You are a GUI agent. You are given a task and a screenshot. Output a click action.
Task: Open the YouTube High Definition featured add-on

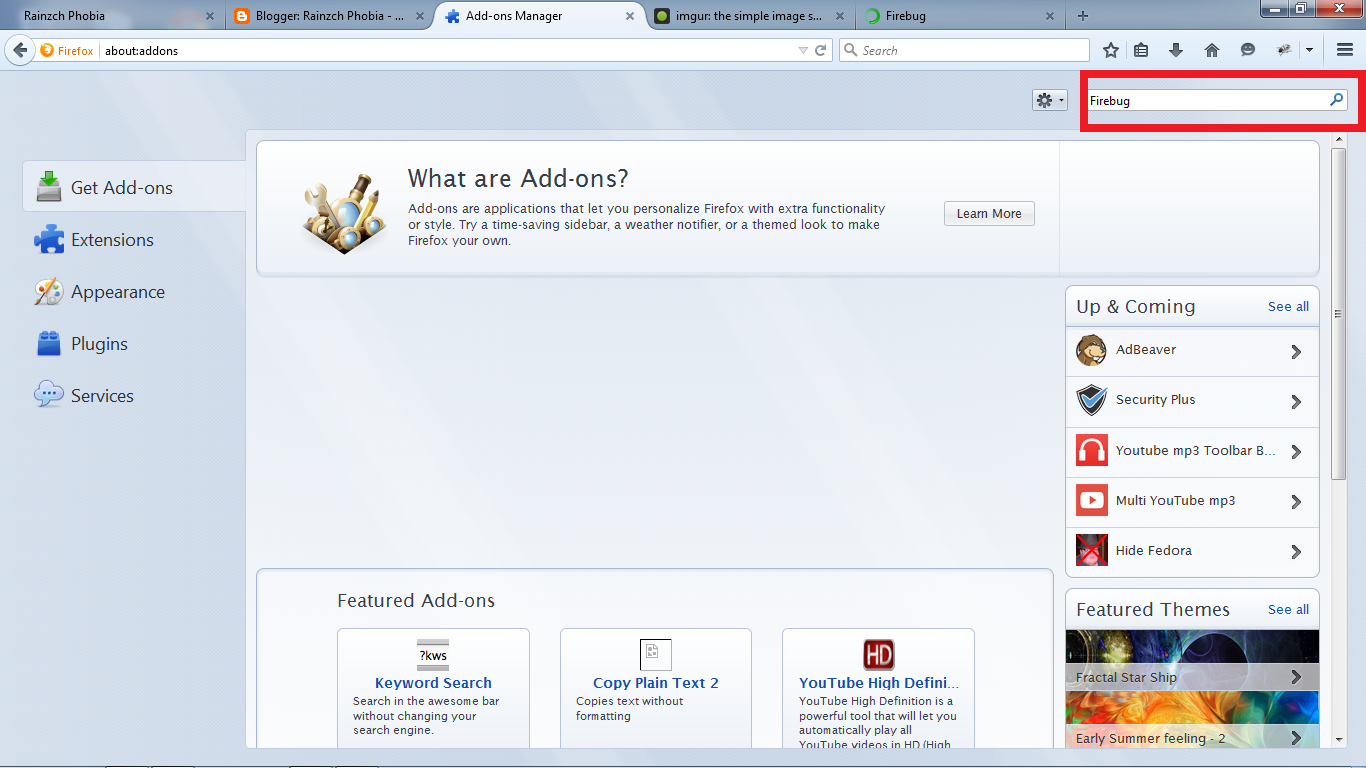tap(878, 690)
